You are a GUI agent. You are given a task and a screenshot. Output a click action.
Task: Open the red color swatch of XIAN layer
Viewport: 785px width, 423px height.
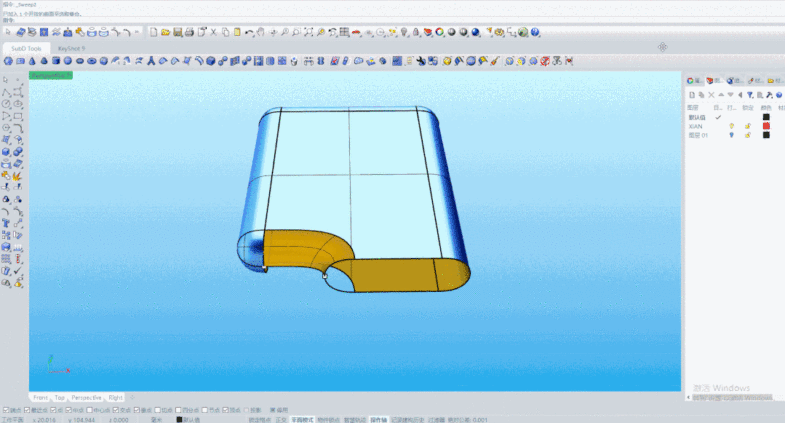766,126
